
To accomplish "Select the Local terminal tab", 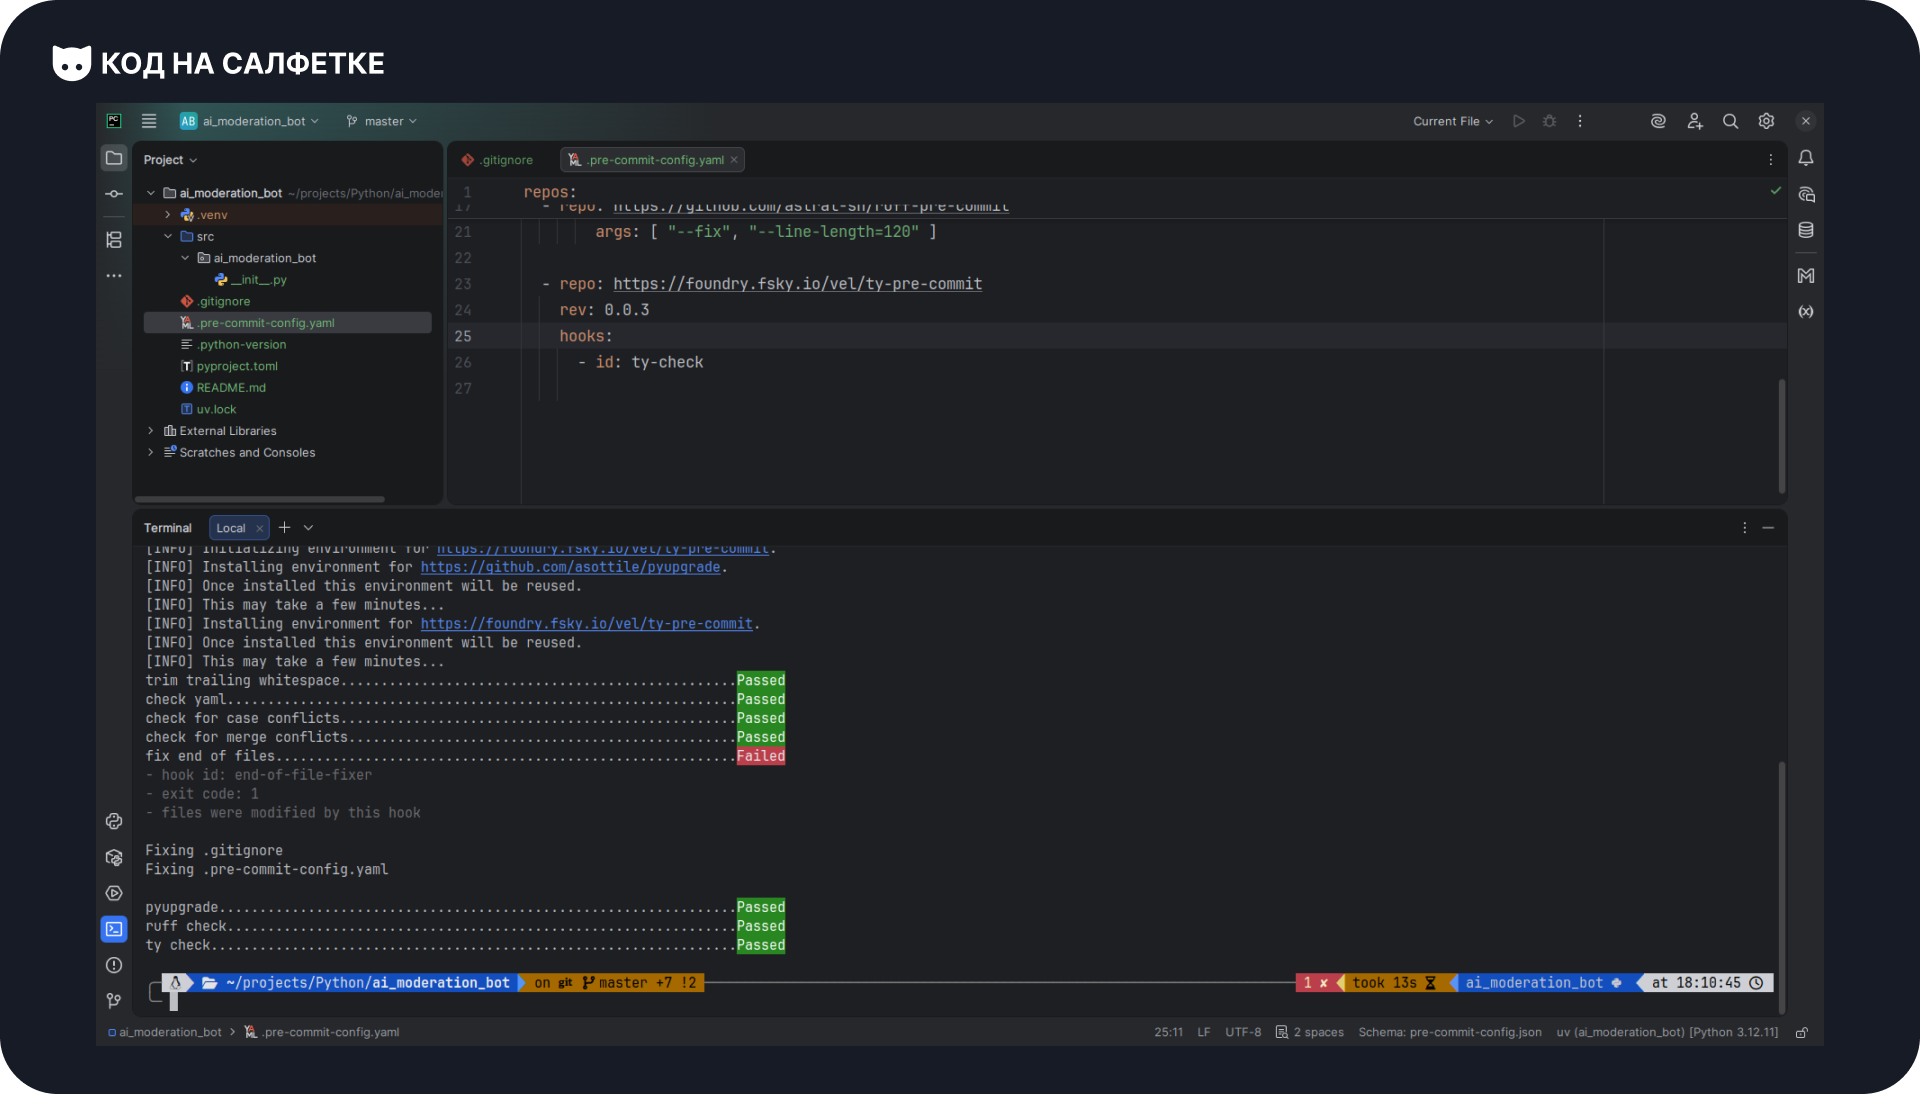I will 231,528.
